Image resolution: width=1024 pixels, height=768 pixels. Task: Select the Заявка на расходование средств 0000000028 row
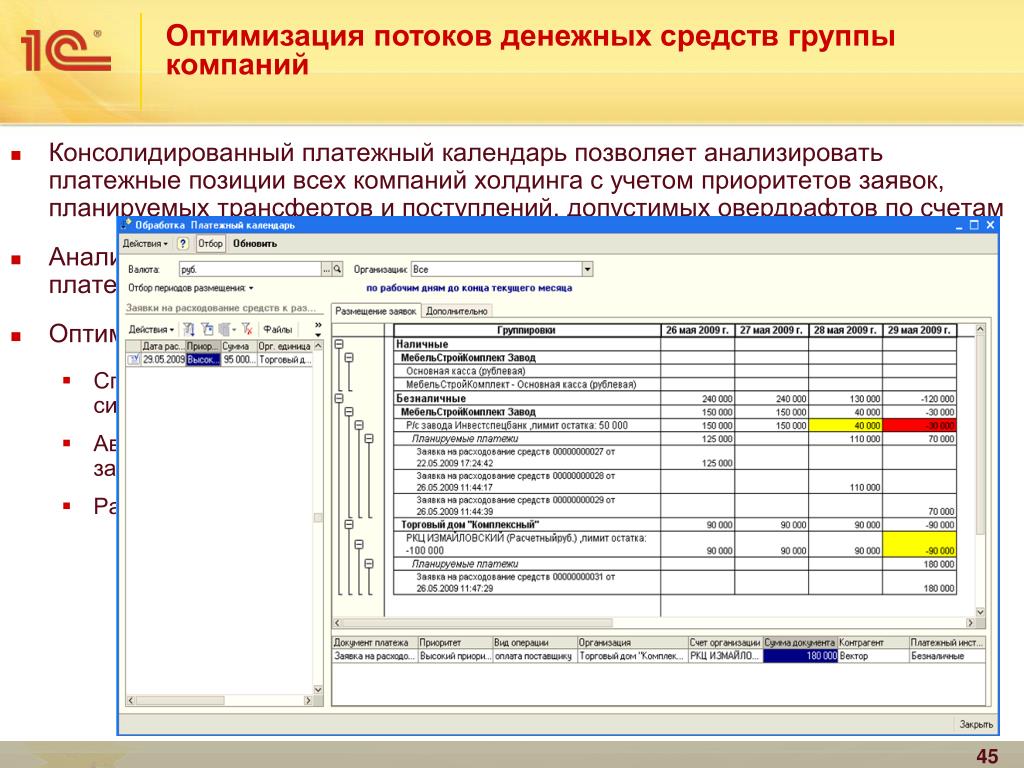coord(527,481)
